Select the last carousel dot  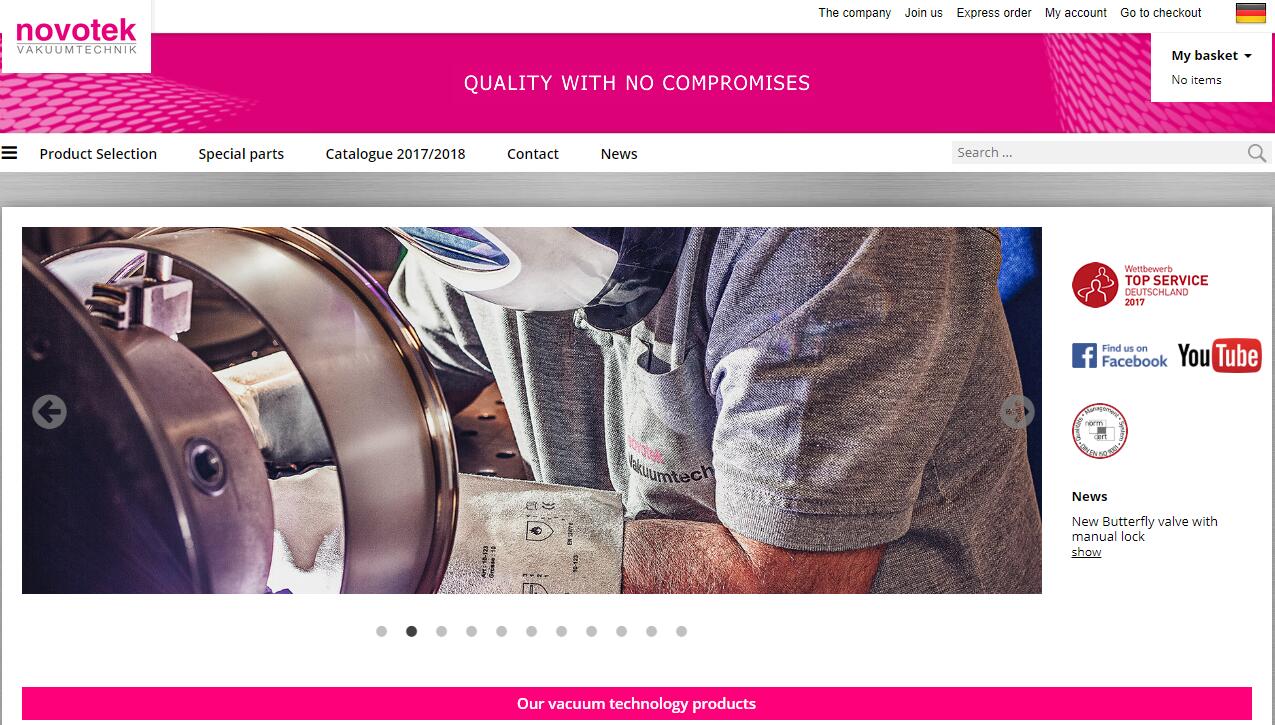pyautogui.click(x=681, y=631)
